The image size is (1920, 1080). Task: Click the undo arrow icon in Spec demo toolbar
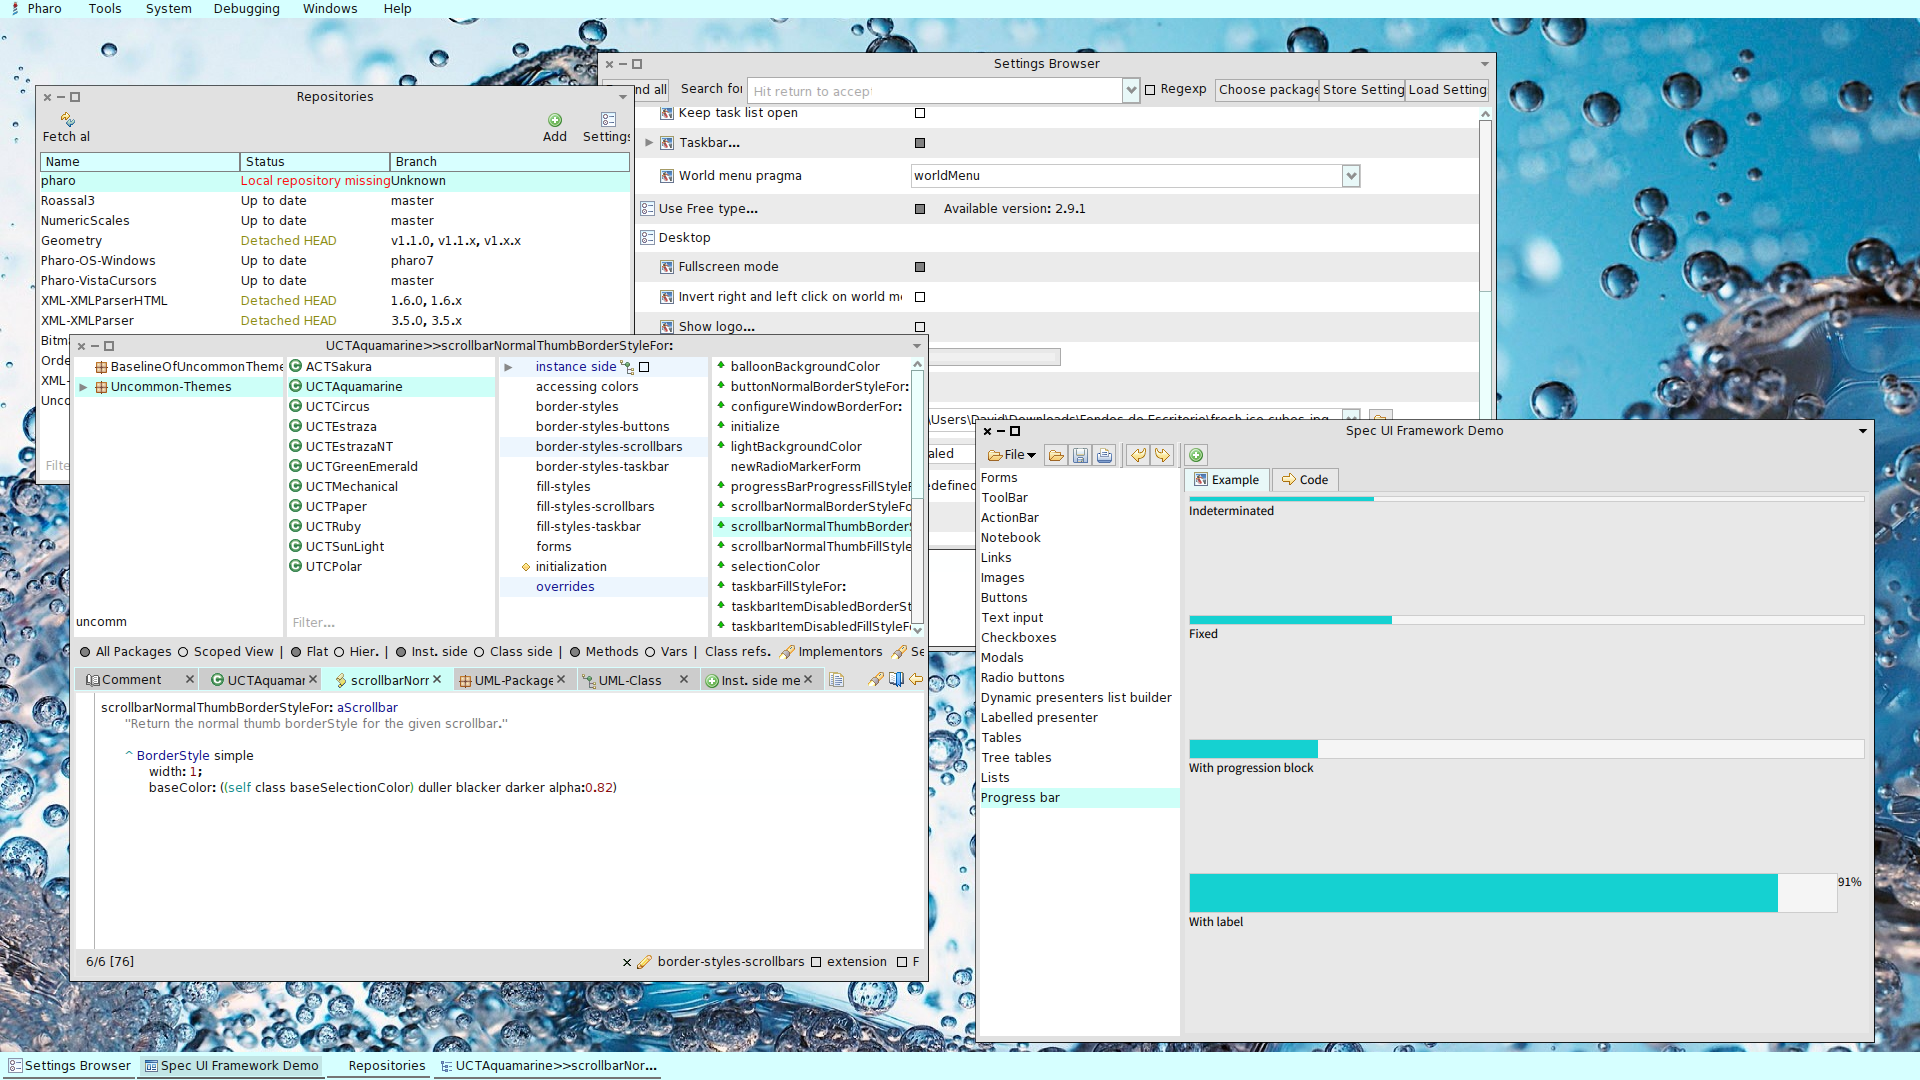[x=1138, y=456]
